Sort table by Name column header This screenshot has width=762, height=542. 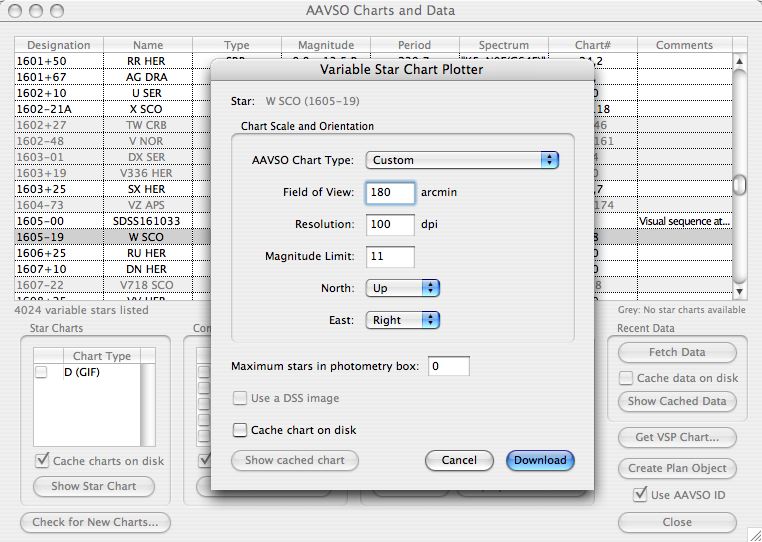148,45
